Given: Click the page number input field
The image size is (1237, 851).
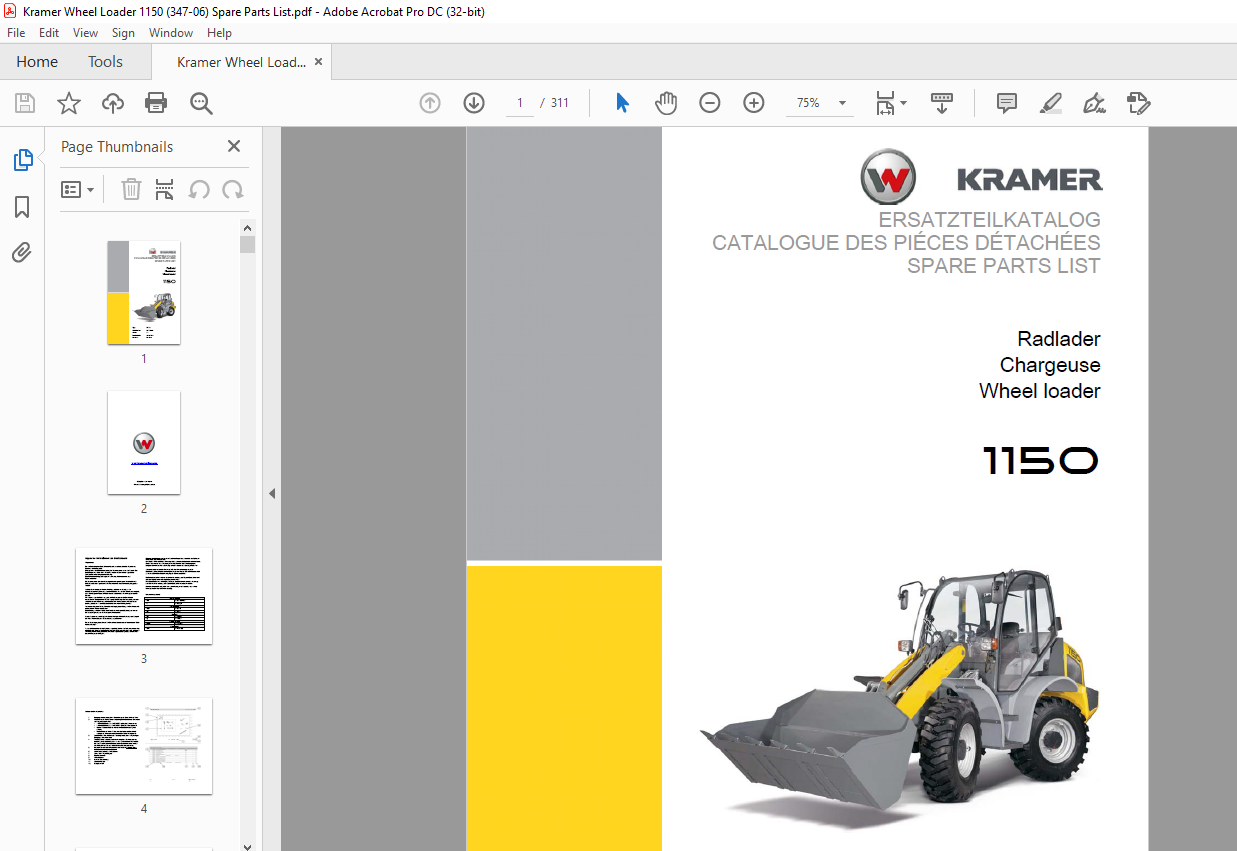Looking at the screenshot, I should tap(520, 103).
